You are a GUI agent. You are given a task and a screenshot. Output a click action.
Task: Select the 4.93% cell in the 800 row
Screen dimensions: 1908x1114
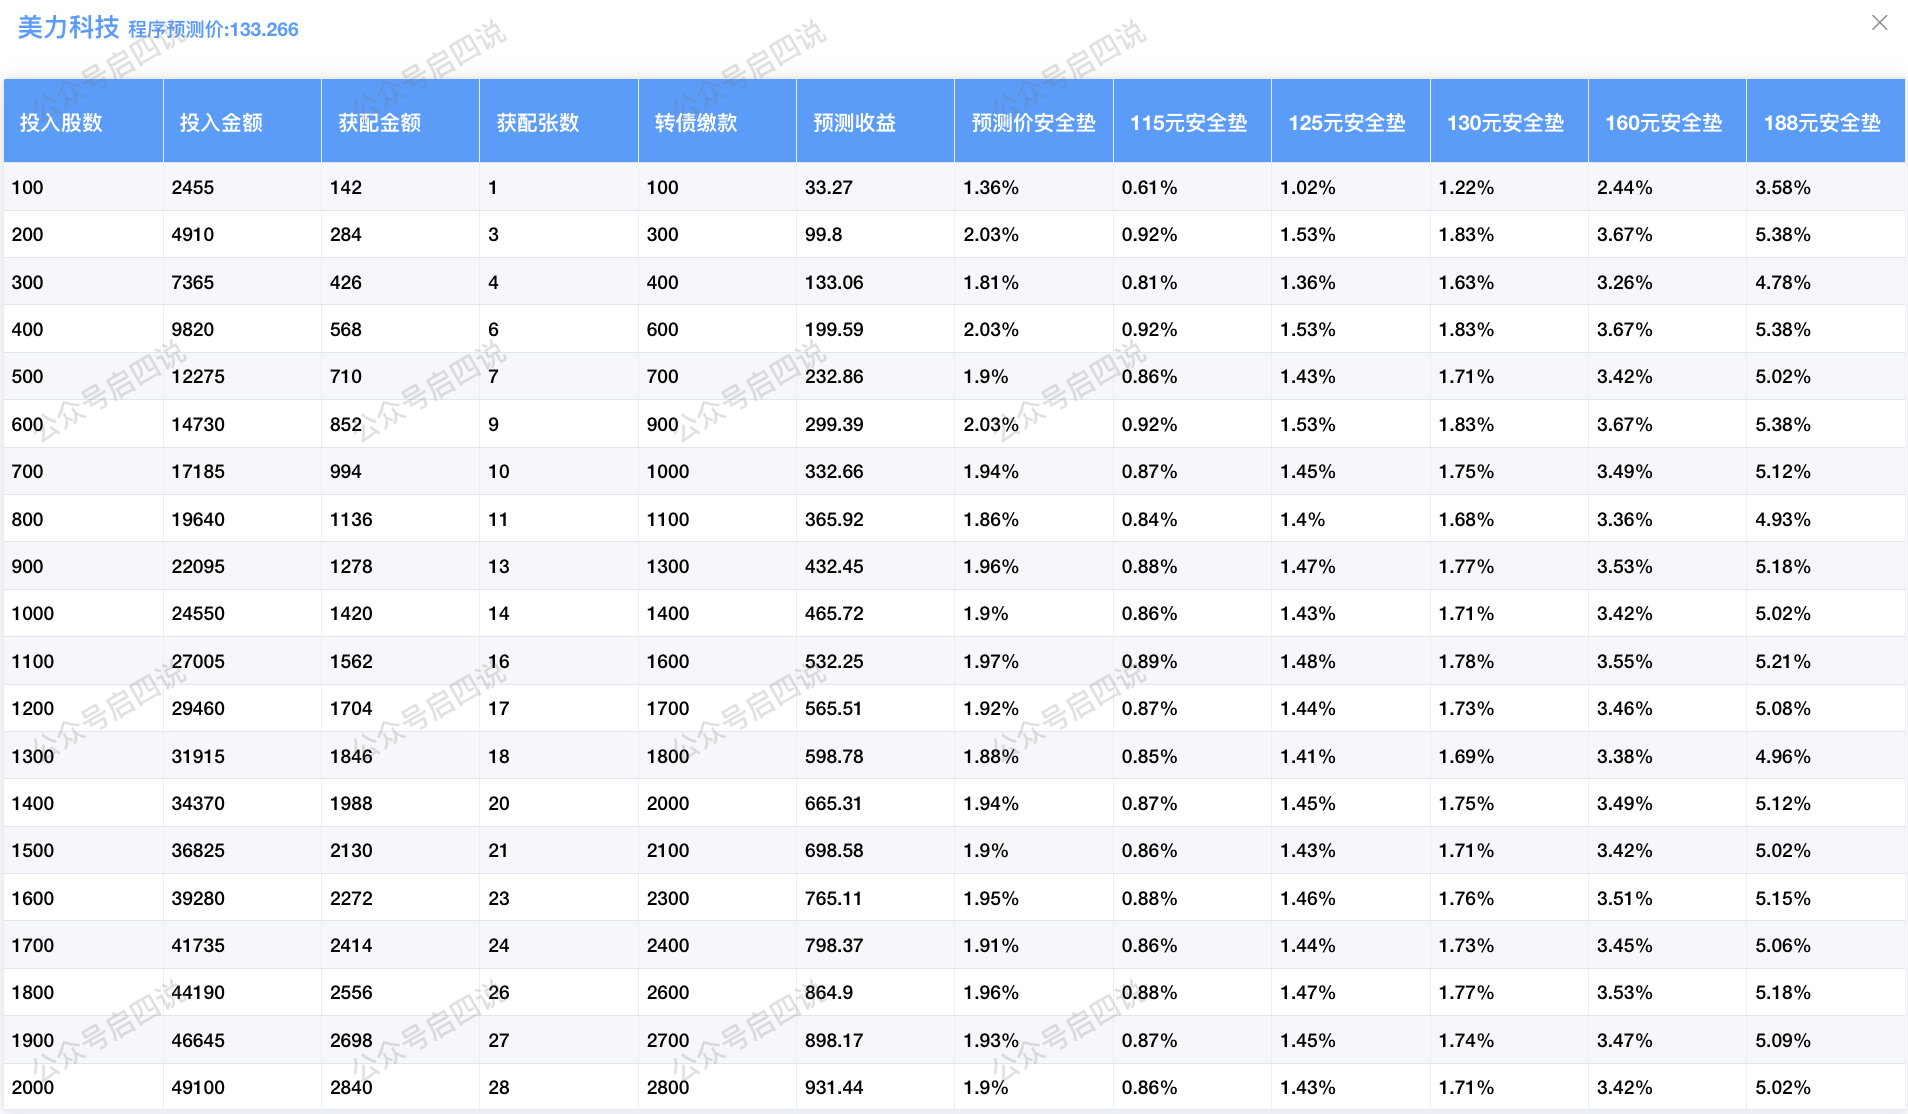pos(1782,519)
